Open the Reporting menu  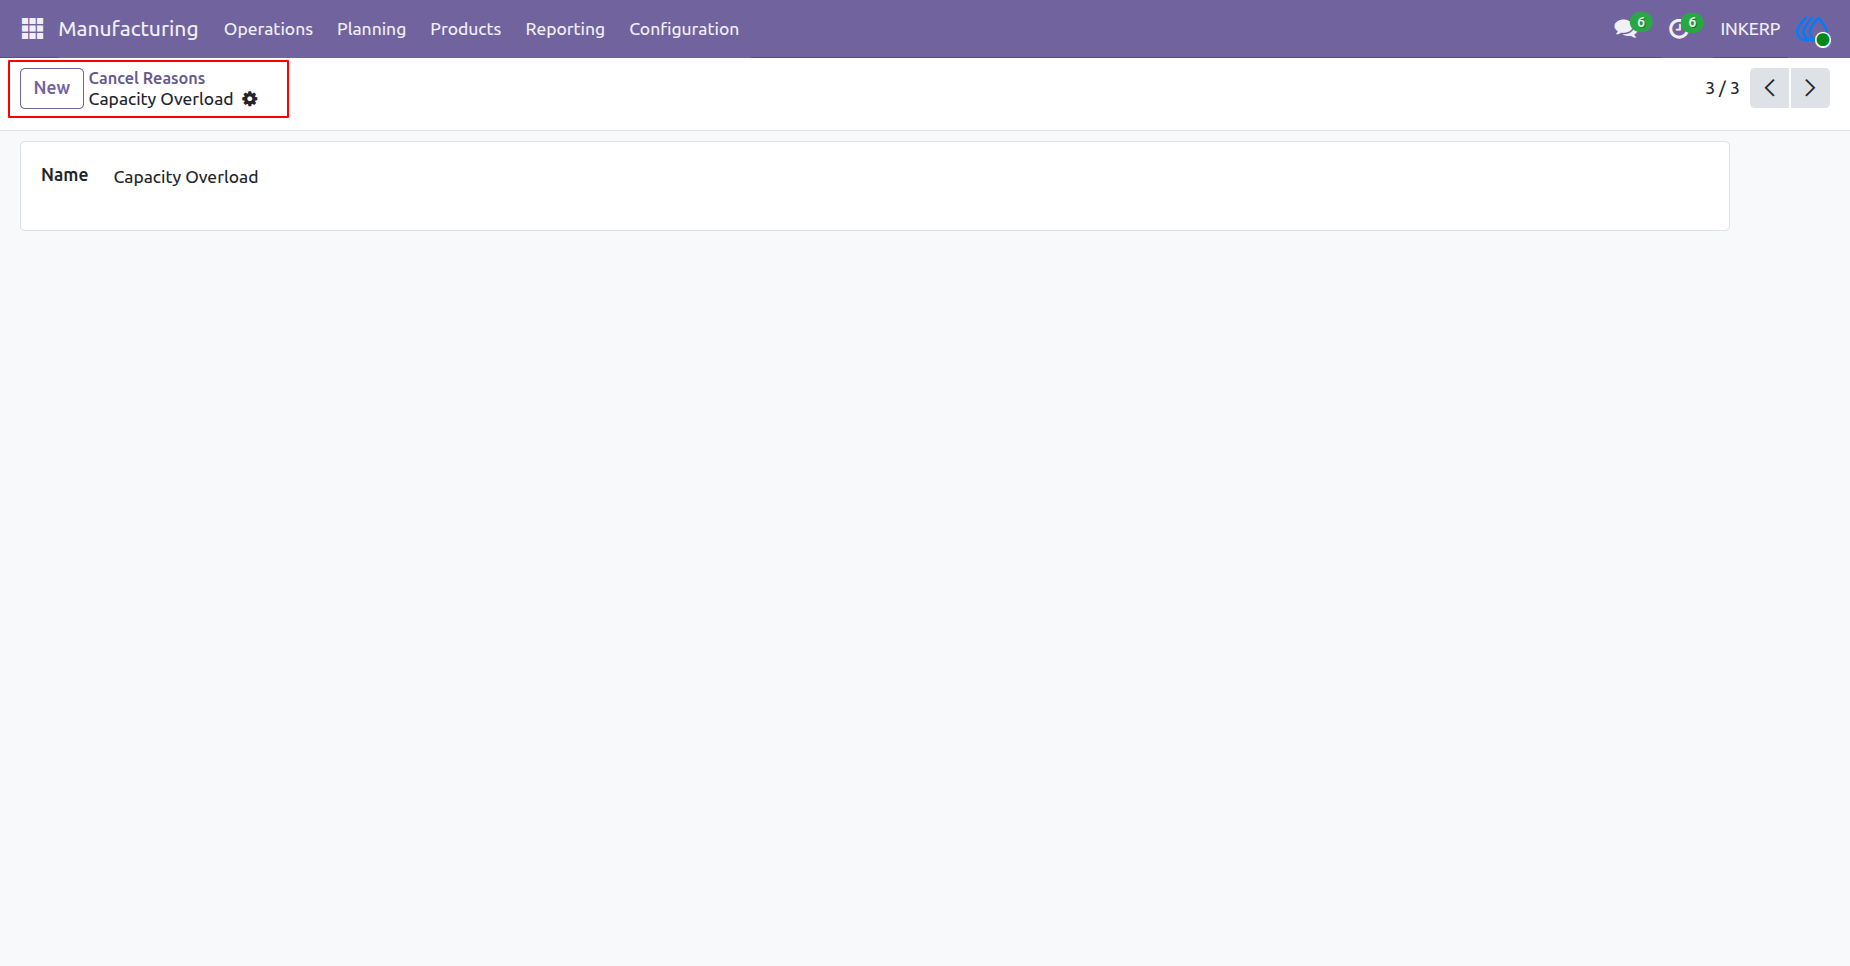pyautogui.click(x=565, y=29)
